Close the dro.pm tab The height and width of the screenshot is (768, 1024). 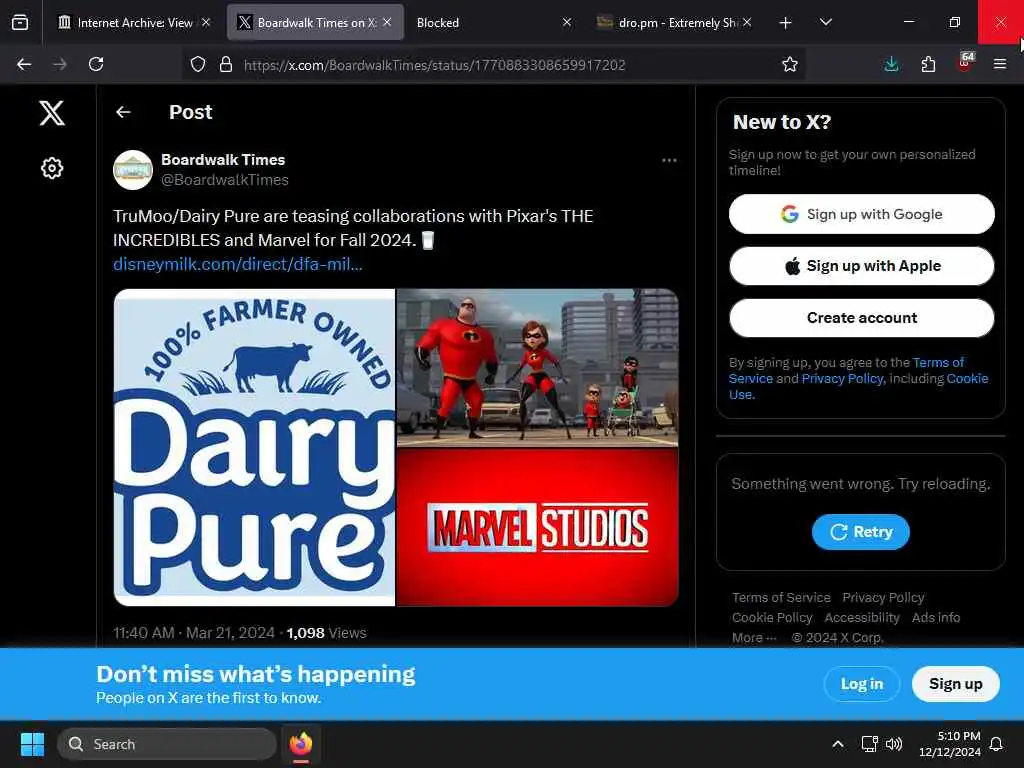pos(747,22)
